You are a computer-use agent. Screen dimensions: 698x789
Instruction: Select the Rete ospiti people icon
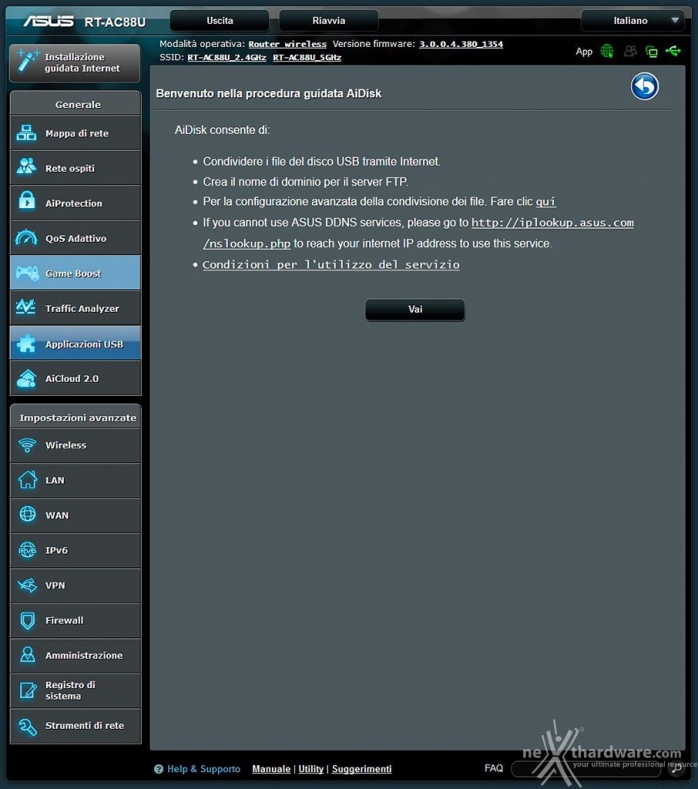tap(26, 168)
